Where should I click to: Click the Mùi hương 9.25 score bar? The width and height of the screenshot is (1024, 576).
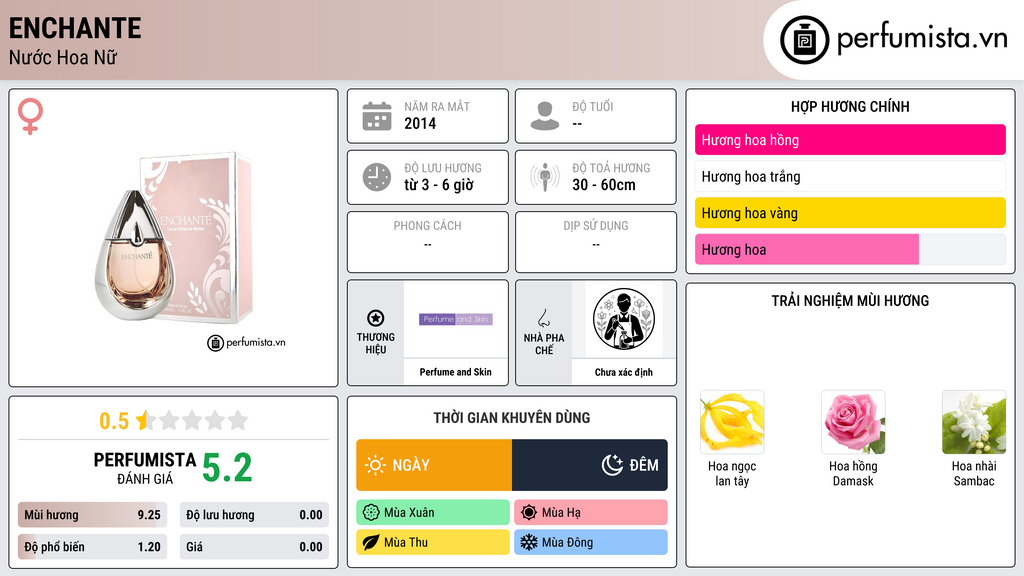[x=92, y=515]
